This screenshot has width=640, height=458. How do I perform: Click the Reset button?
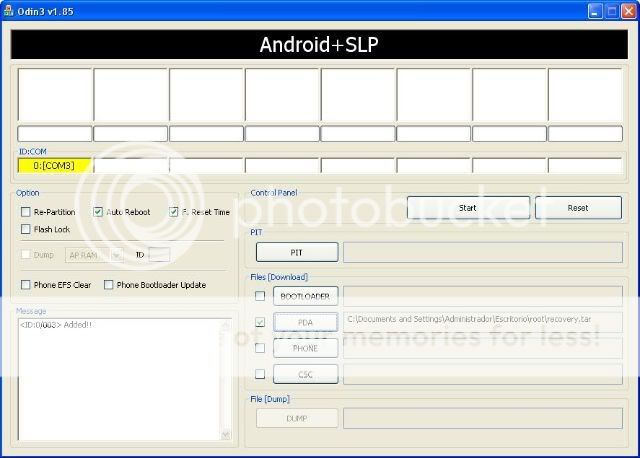[x=578, y=208]
